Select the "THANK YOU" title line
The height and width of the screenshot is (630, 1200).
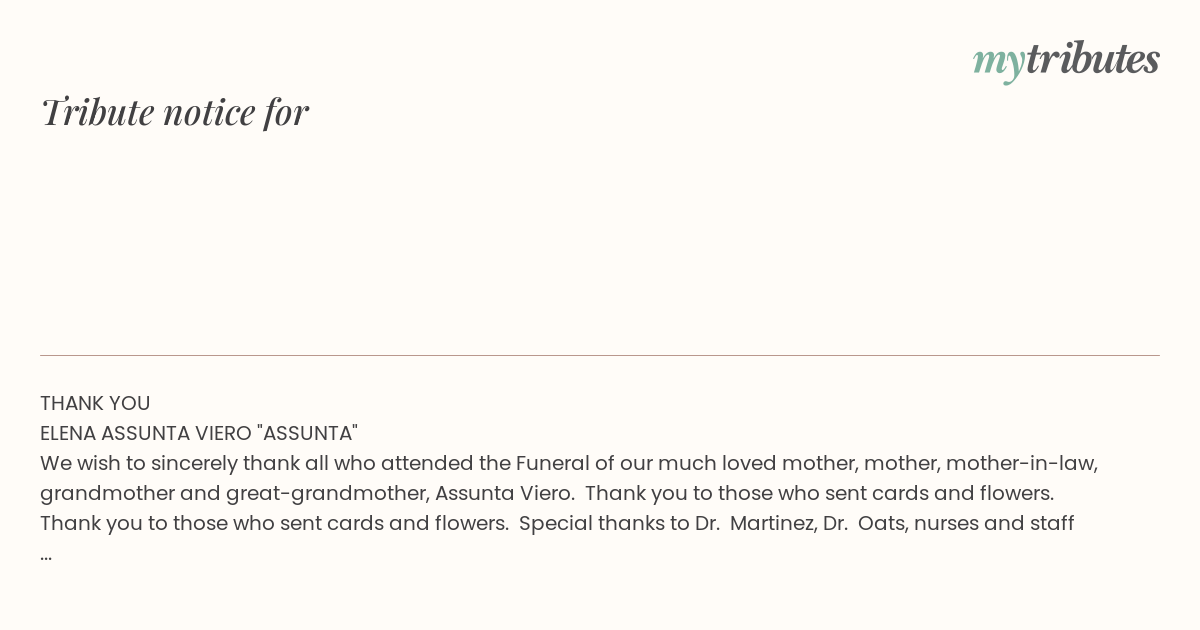click(x=95, y=403)
